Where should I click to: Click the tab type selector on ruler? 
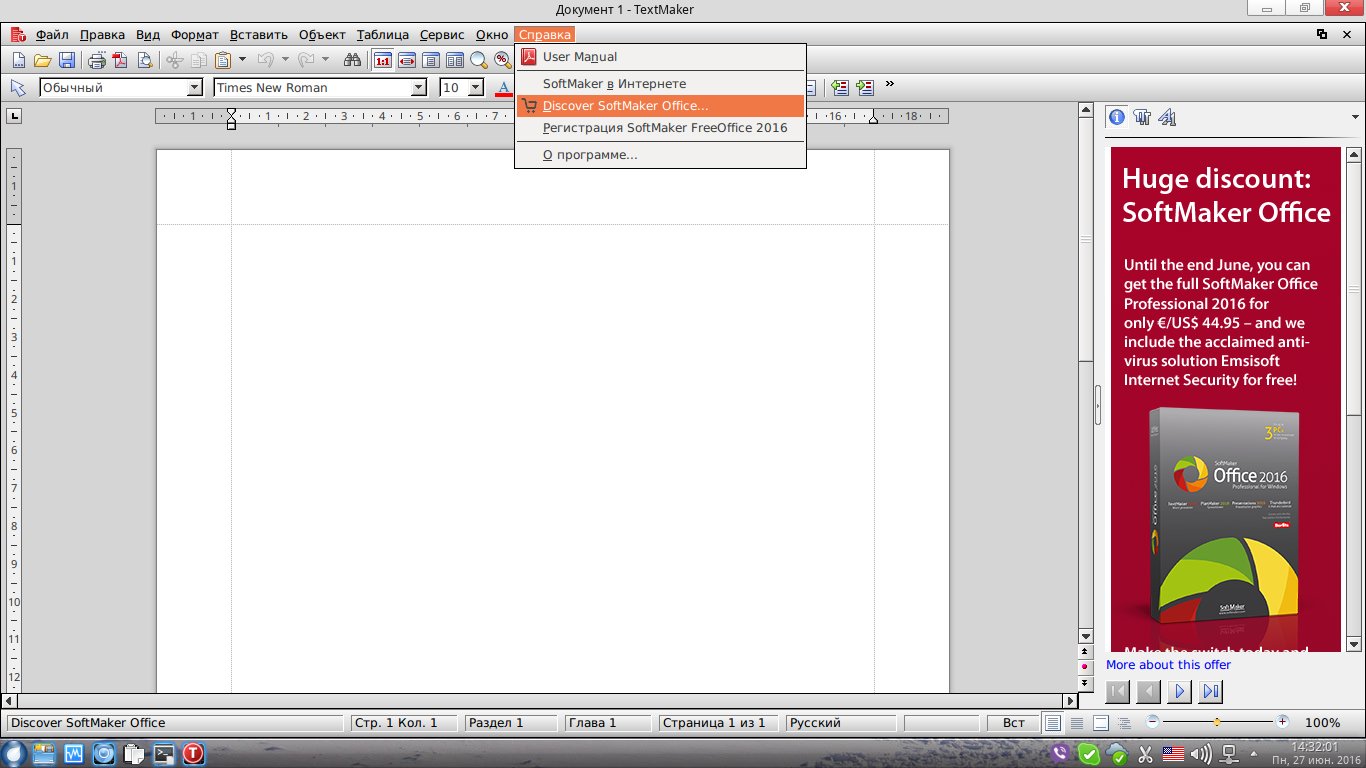coord(14,116)
